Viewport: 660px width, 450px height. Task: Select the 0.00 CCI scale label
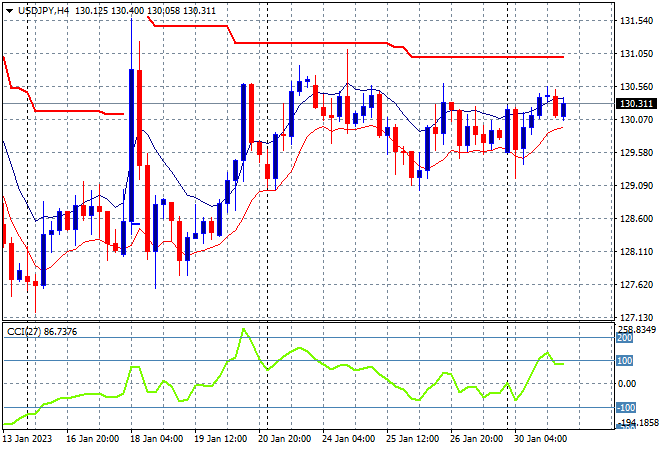coord(627,383)
